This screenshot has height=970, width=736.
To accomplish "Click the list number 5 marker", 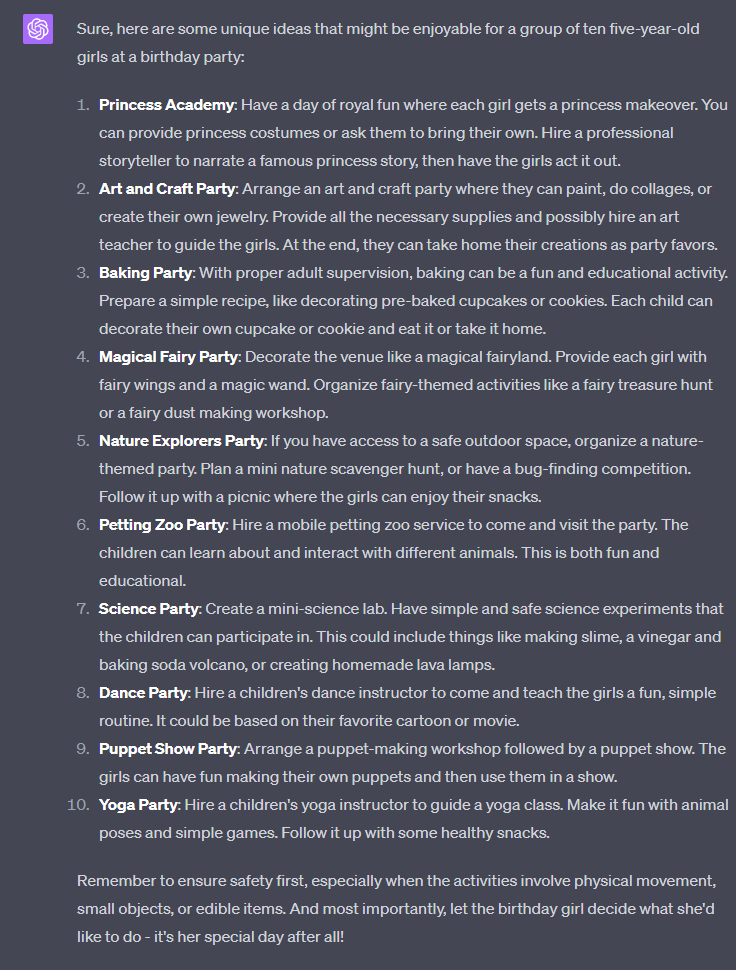I will (82, 441).
